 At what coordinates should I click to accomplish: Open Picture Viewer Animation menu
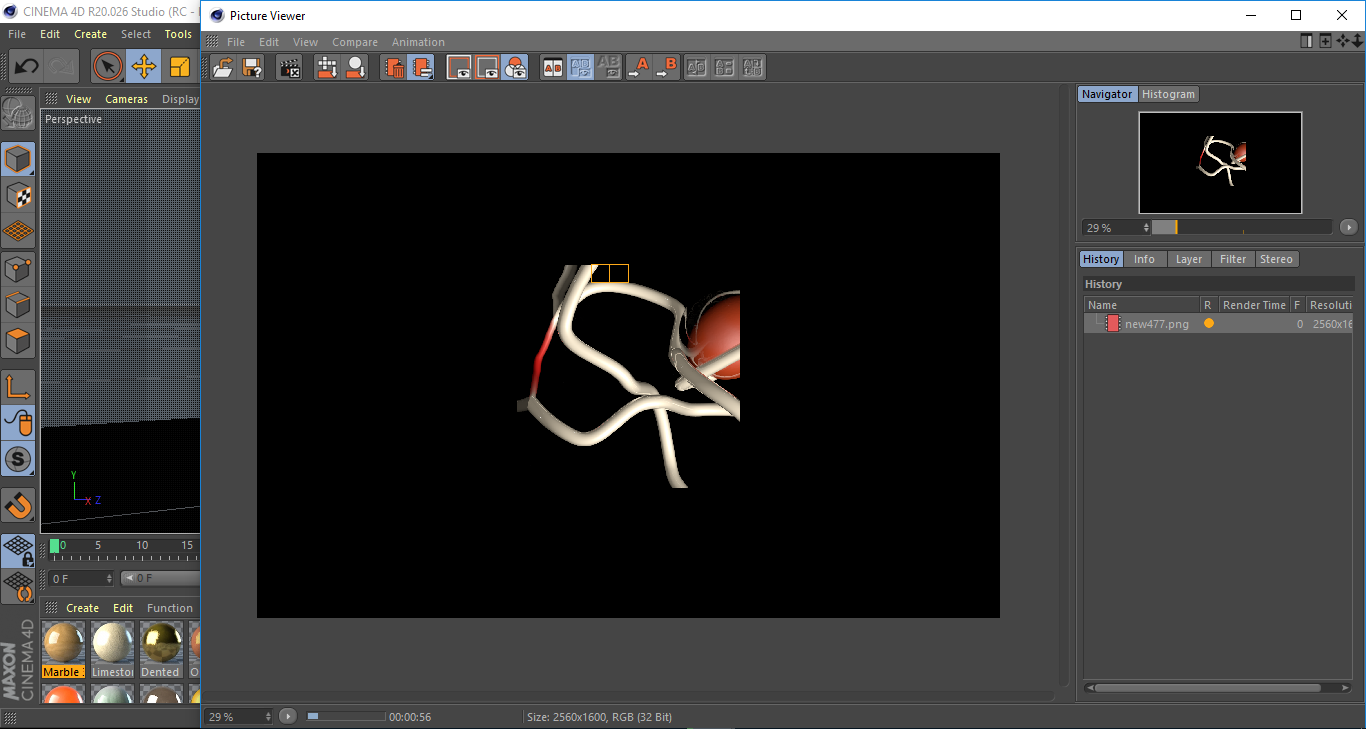[x=418, y=42]
